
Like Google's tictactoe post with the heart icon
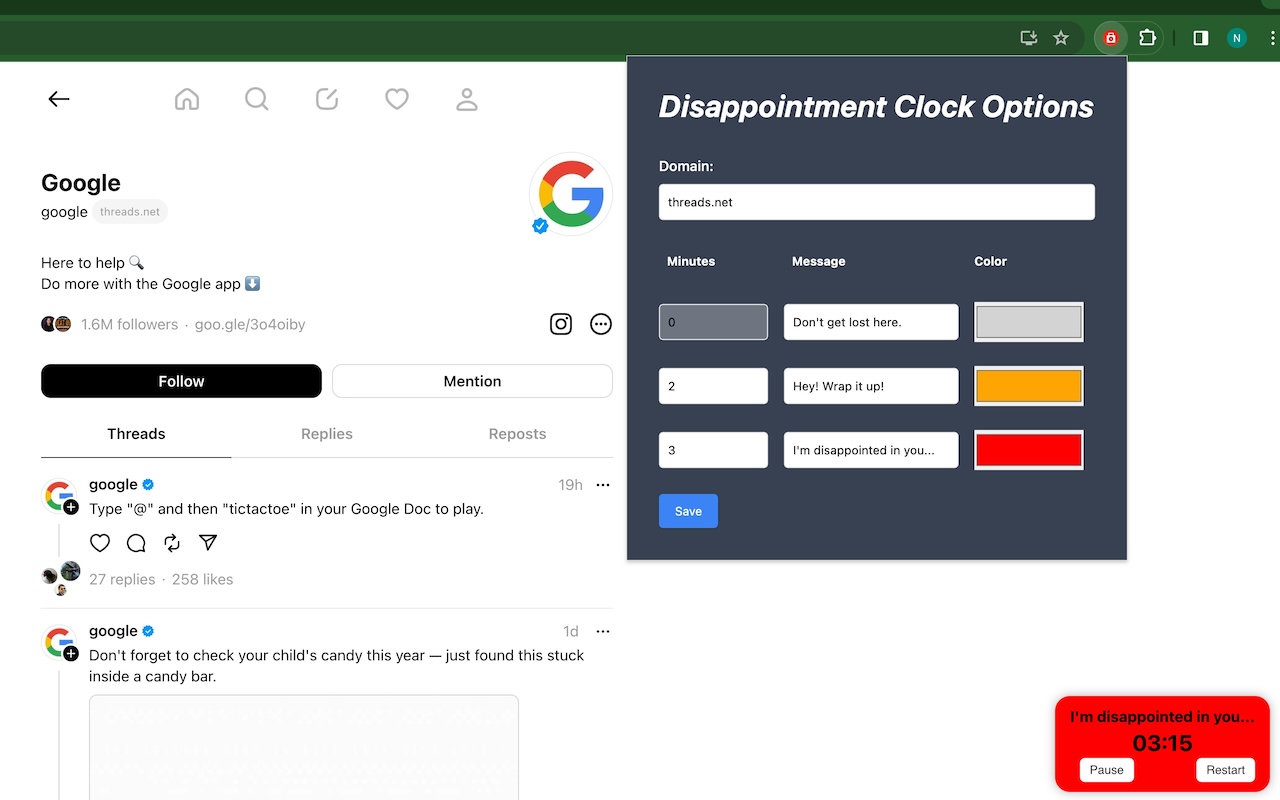click(x=99, y=542)
